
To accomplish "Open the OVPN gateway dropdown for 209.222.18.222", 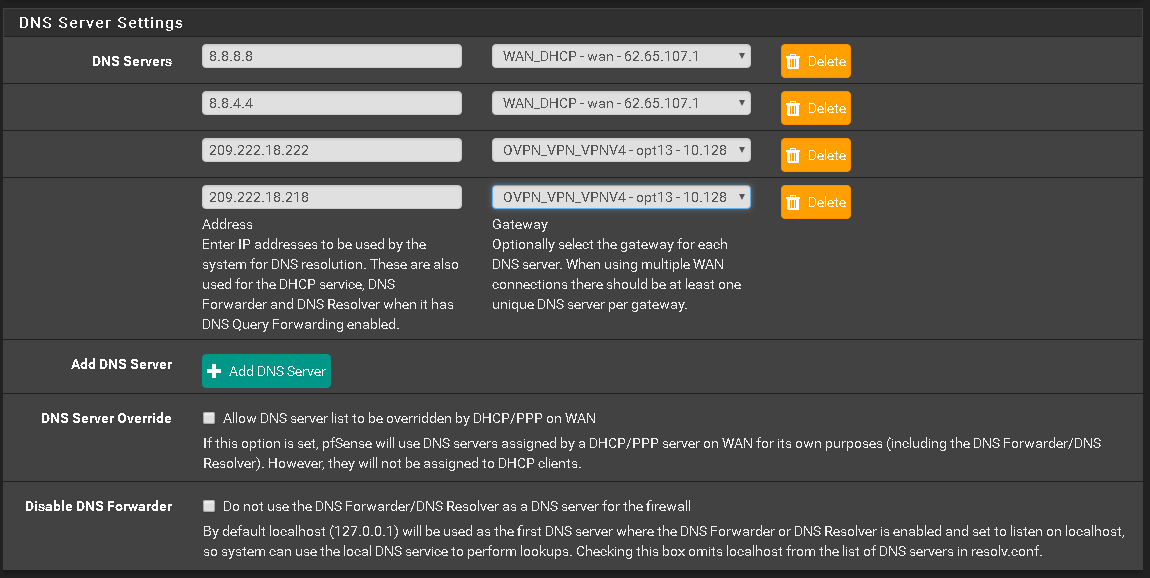I will 621,150.
